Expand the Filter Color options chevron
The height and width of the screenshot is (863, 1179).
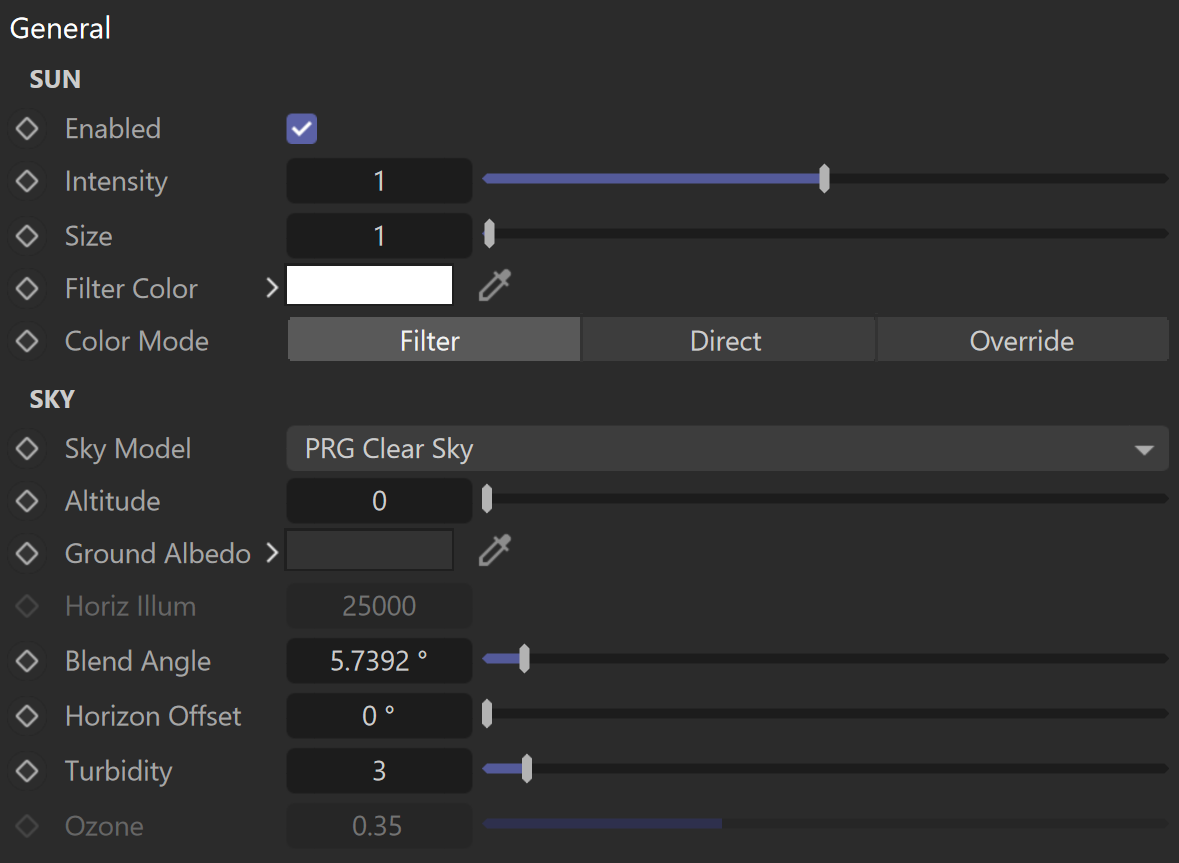tap(272, 288)
